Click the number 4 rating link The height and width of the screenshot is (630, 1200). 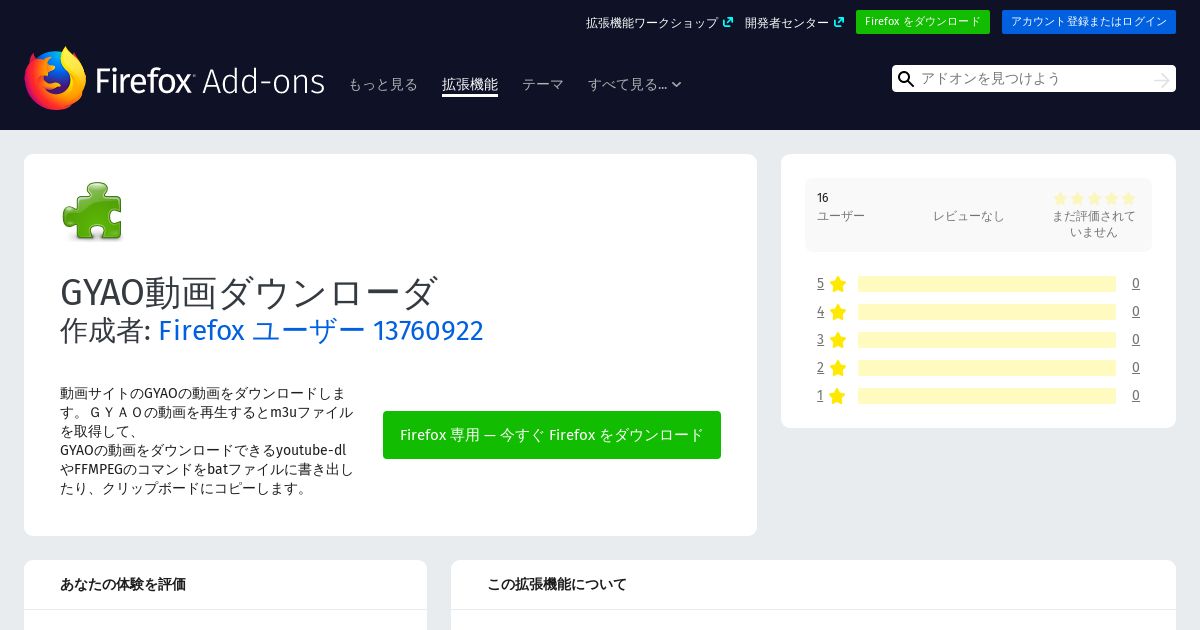pos(820,312)
